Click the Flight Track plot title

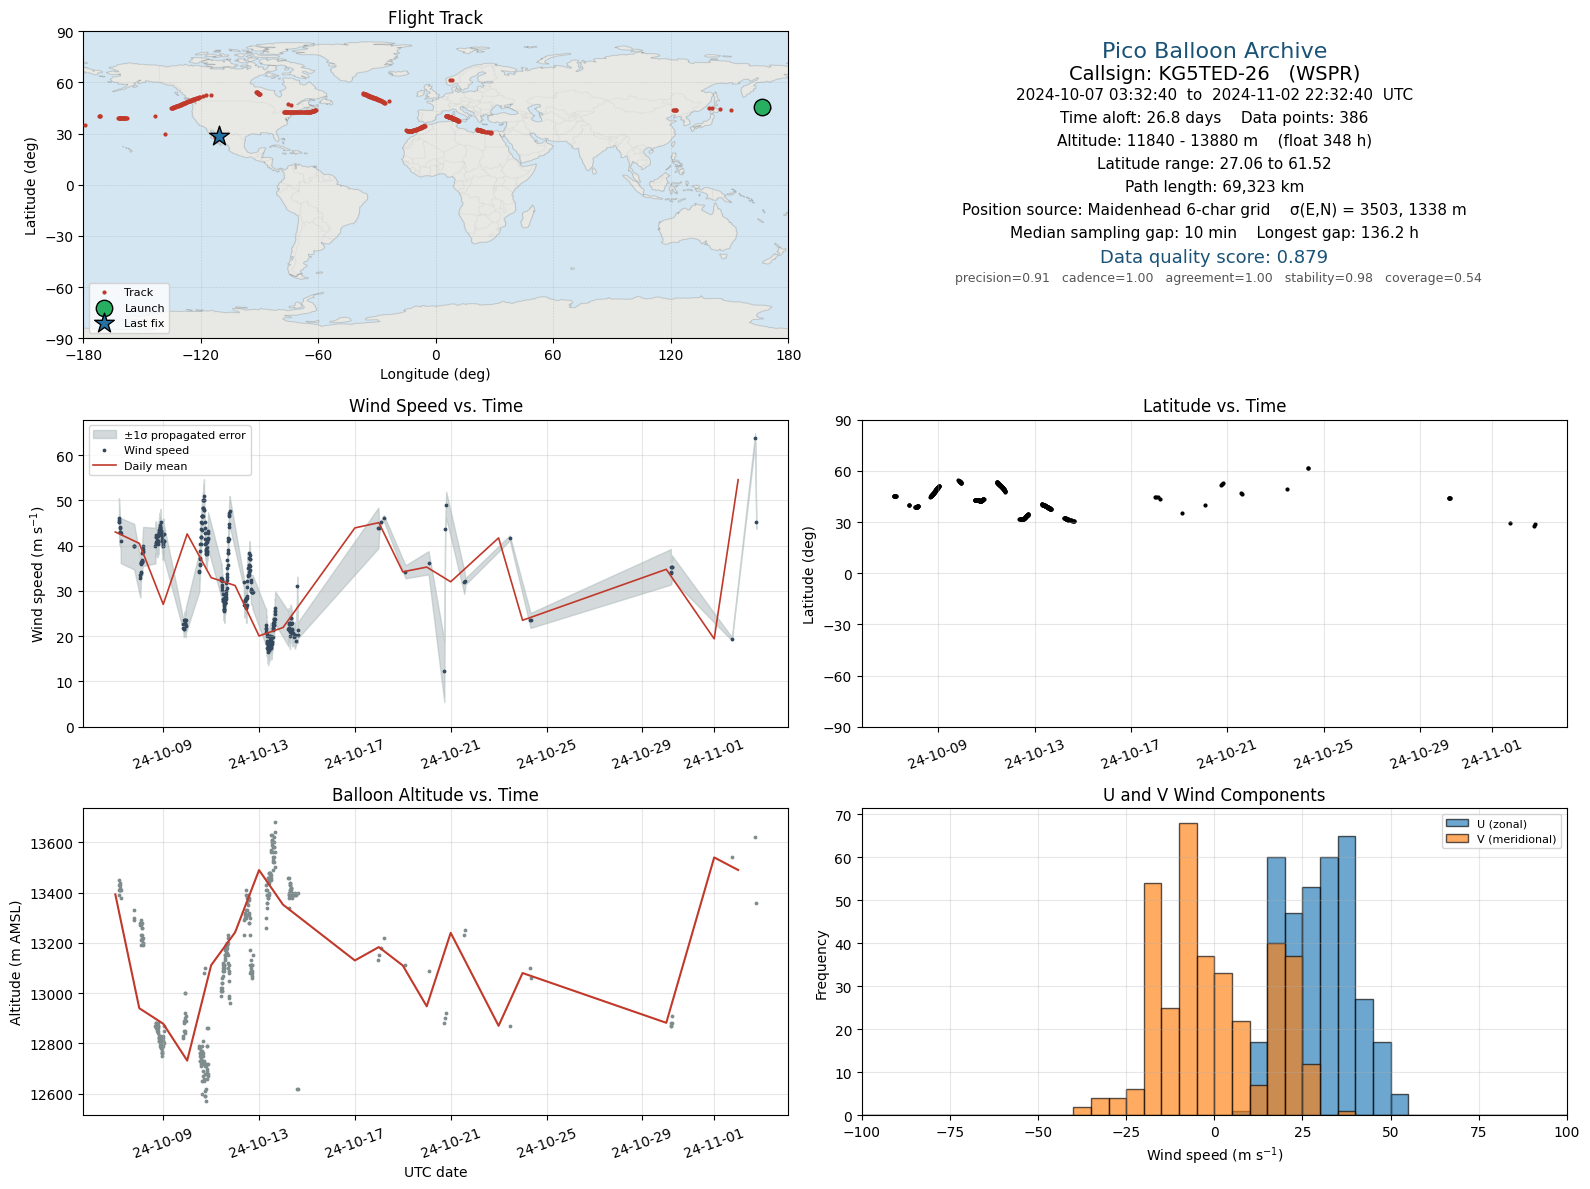pyautogui.click(x=435, y=18)
